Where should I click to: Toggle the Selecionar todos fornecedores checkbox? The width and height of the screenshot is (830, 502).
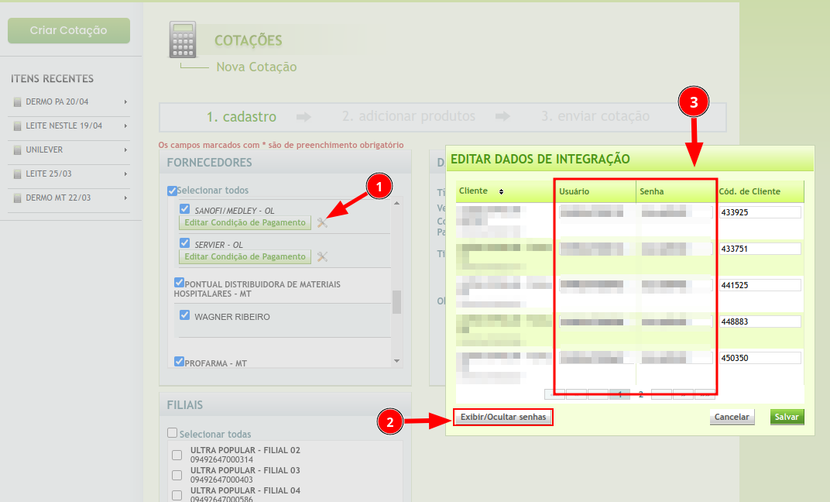pyautogui.click(x=173, y=190)
